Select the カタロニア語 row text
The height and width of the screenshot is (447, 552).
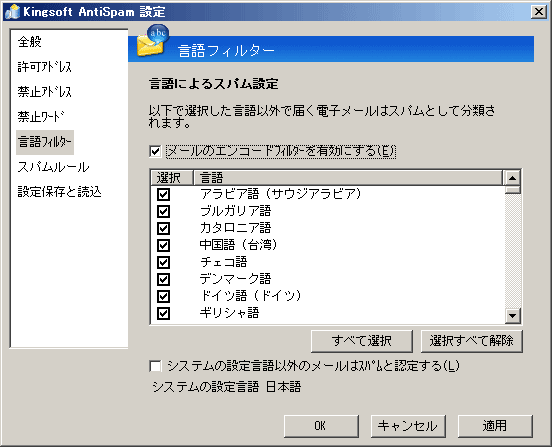click(x=236, y=228)
